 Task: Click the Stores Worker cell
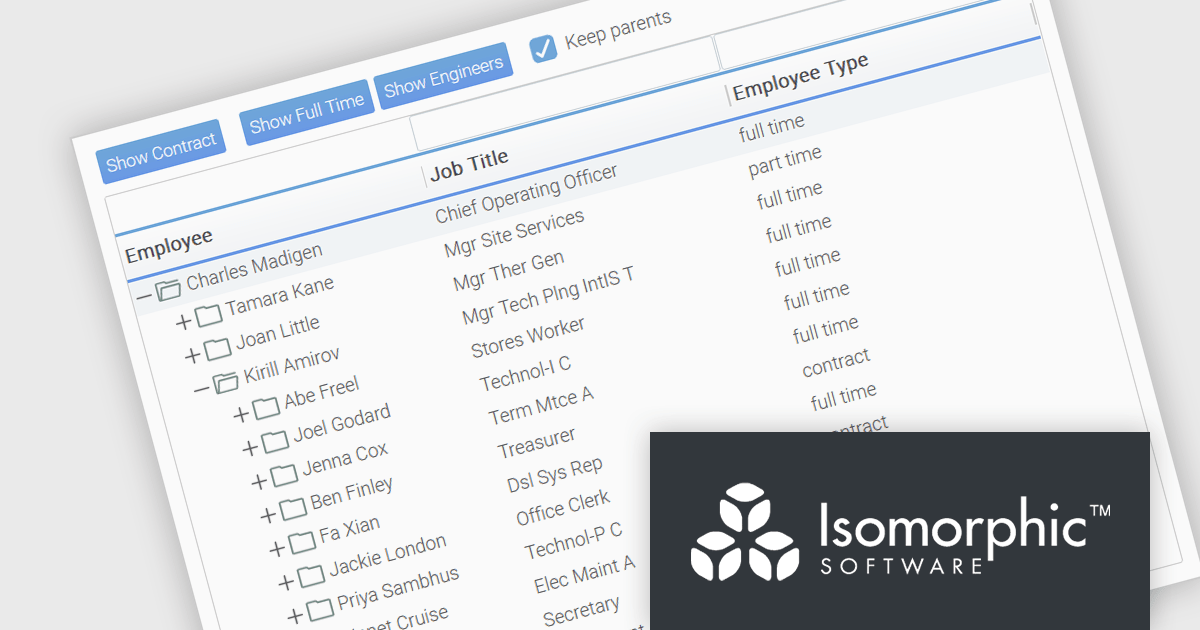pos(528,337)
